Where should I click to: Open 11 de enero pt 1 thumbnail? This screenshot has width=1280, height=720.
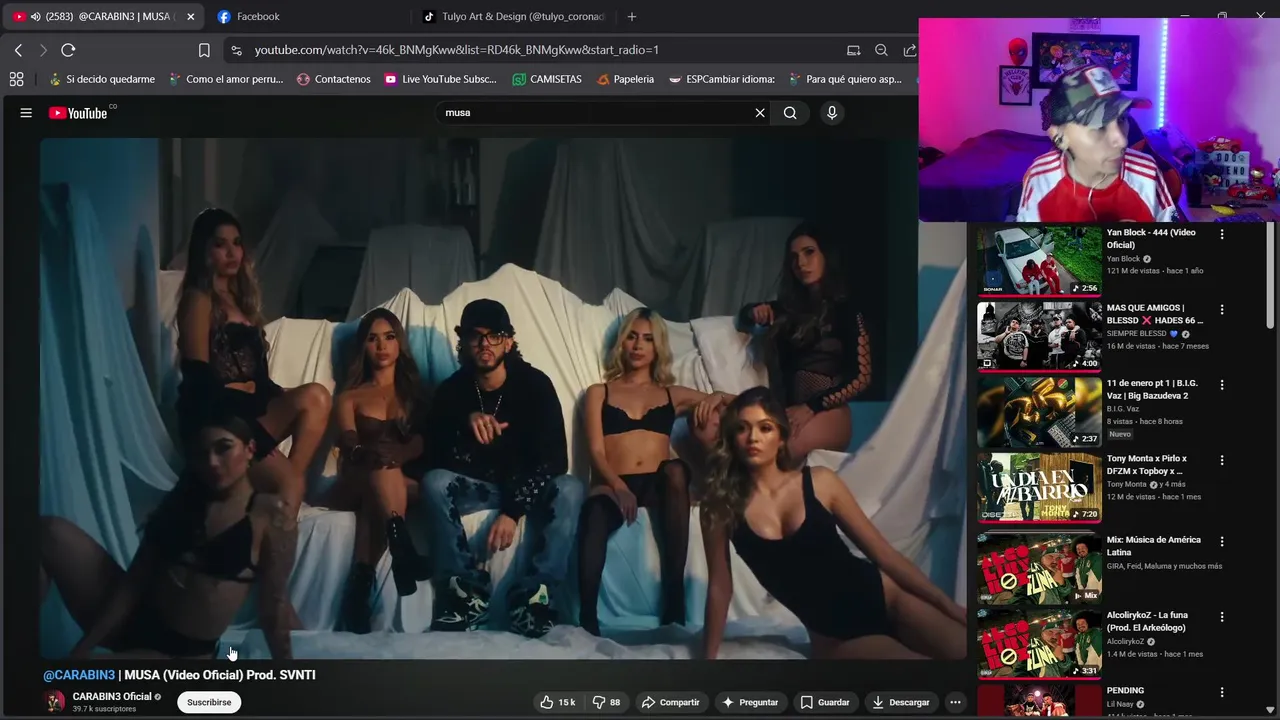1039,412
